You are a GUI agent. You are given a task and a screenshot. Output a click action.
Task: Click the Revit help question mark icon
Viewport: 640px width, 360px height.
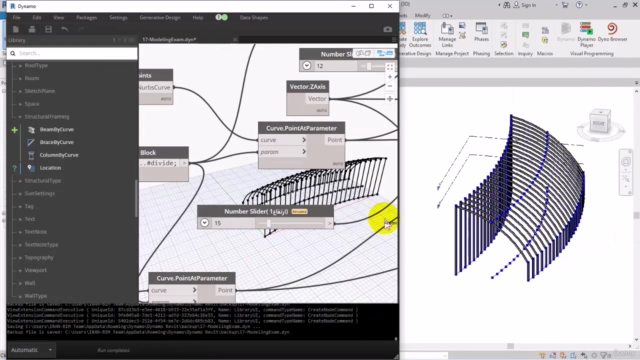[579, 5]
